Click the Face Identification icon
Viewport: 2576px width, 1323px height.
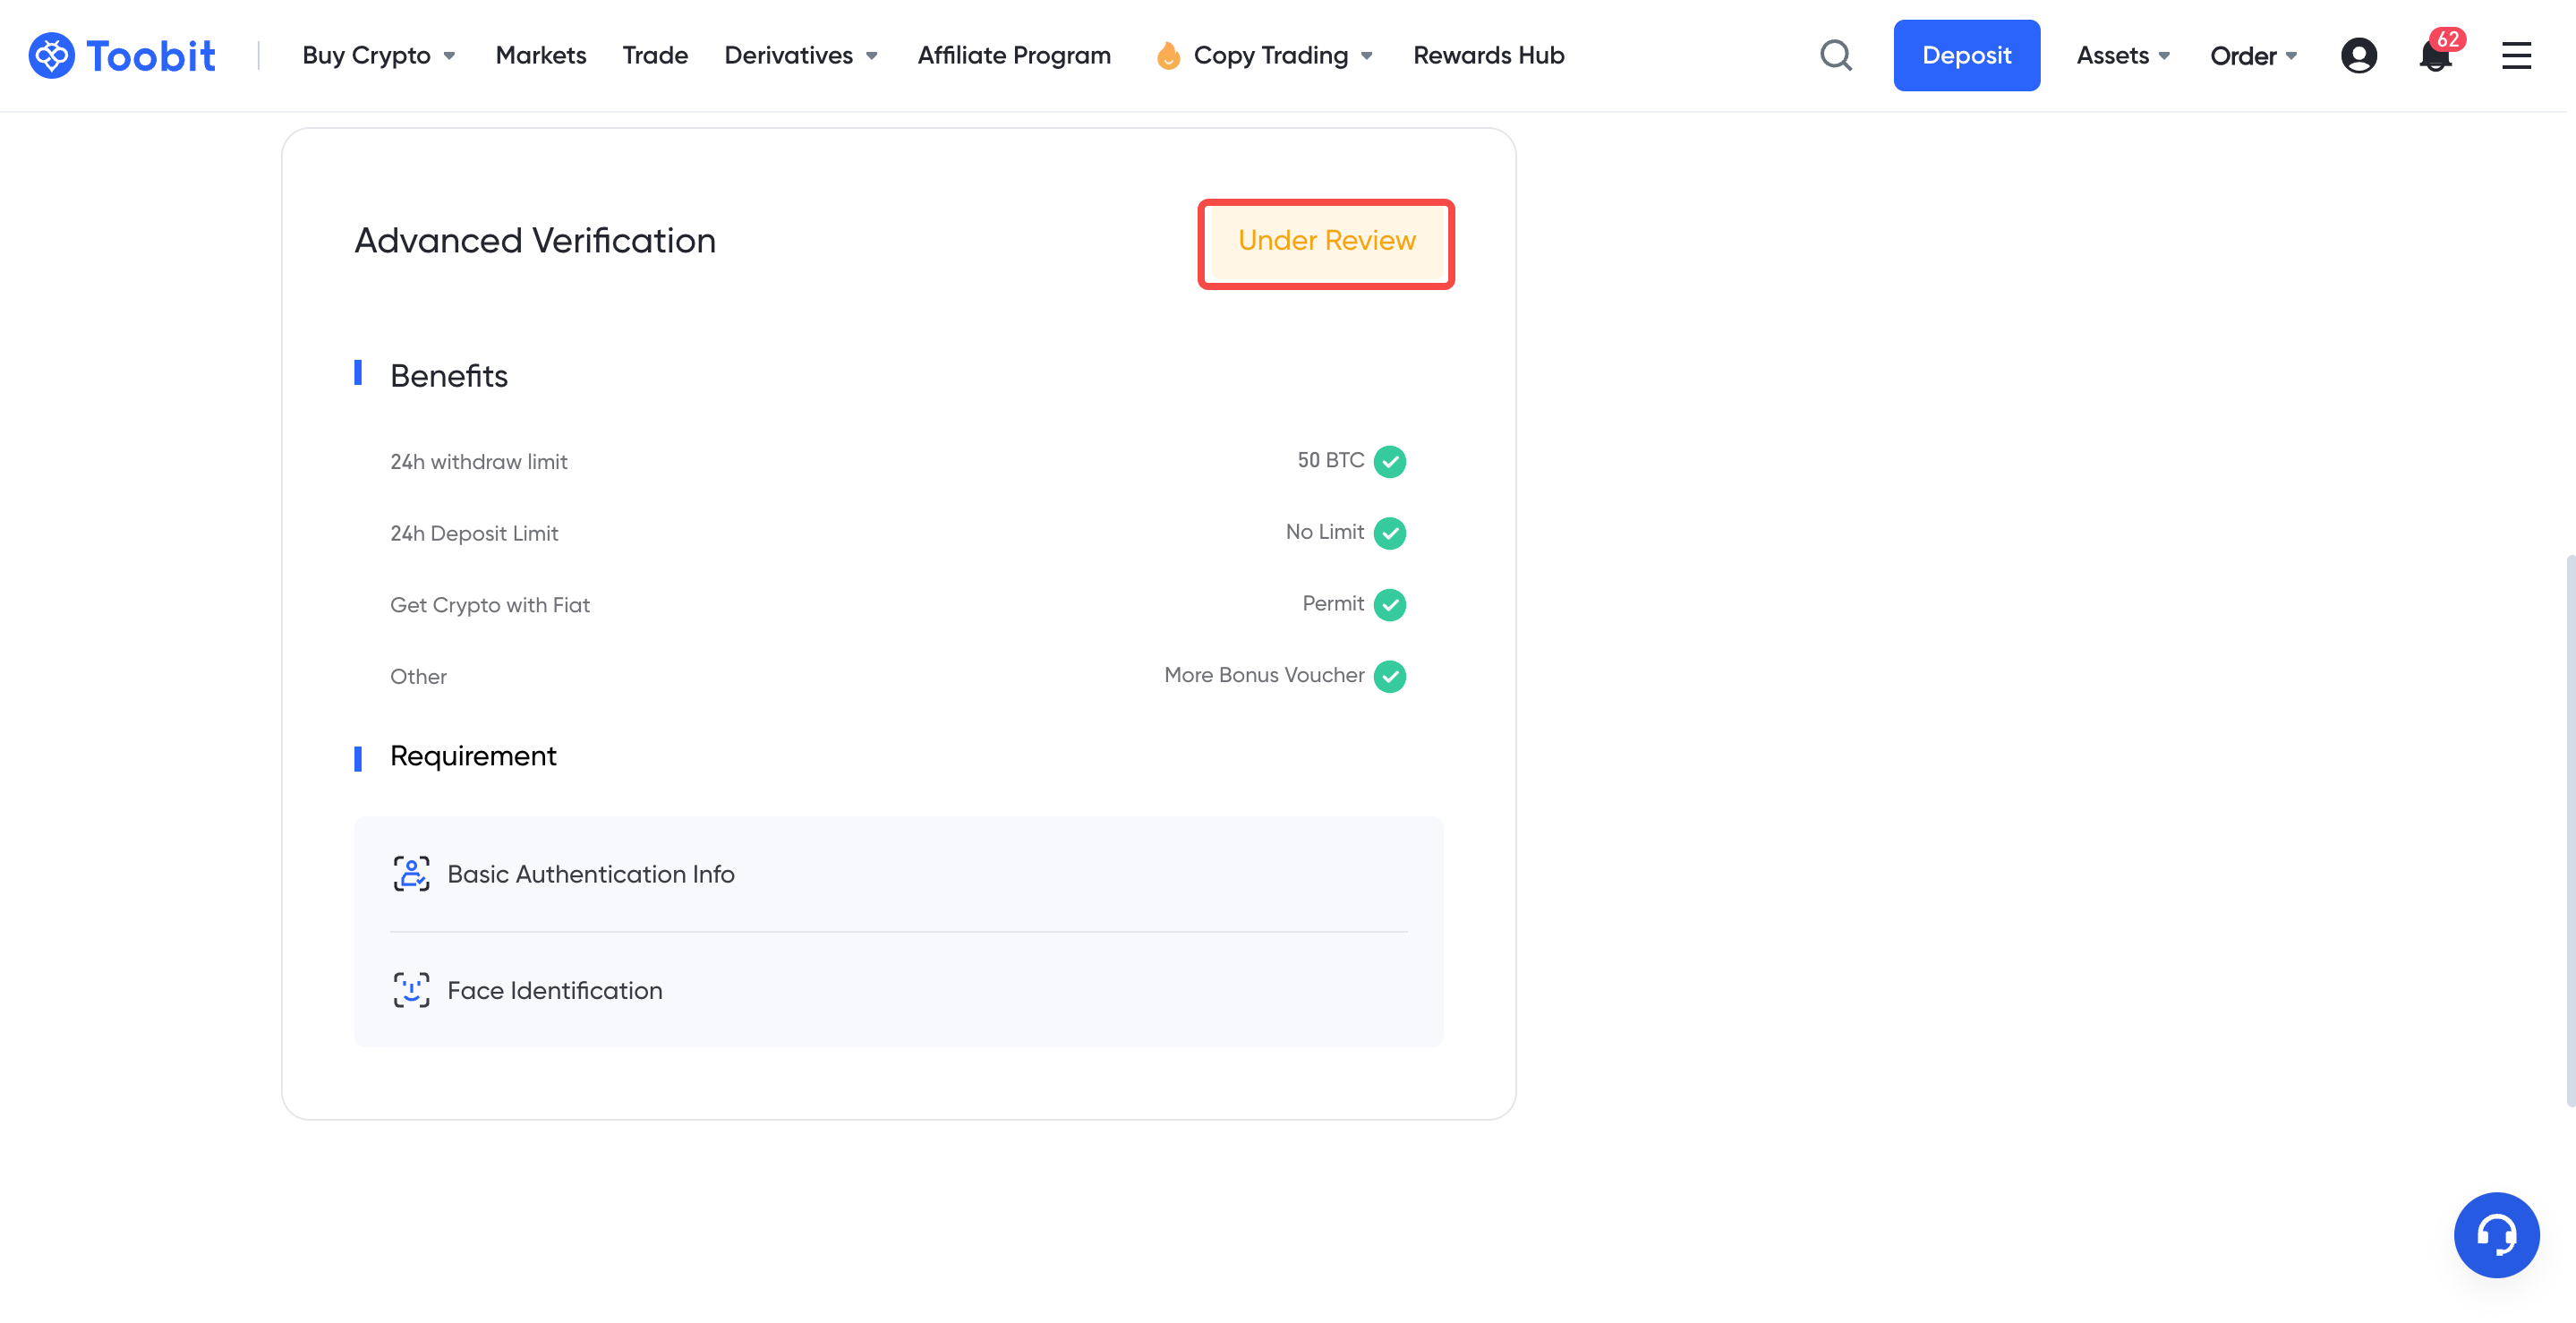[x=411, y=989]
